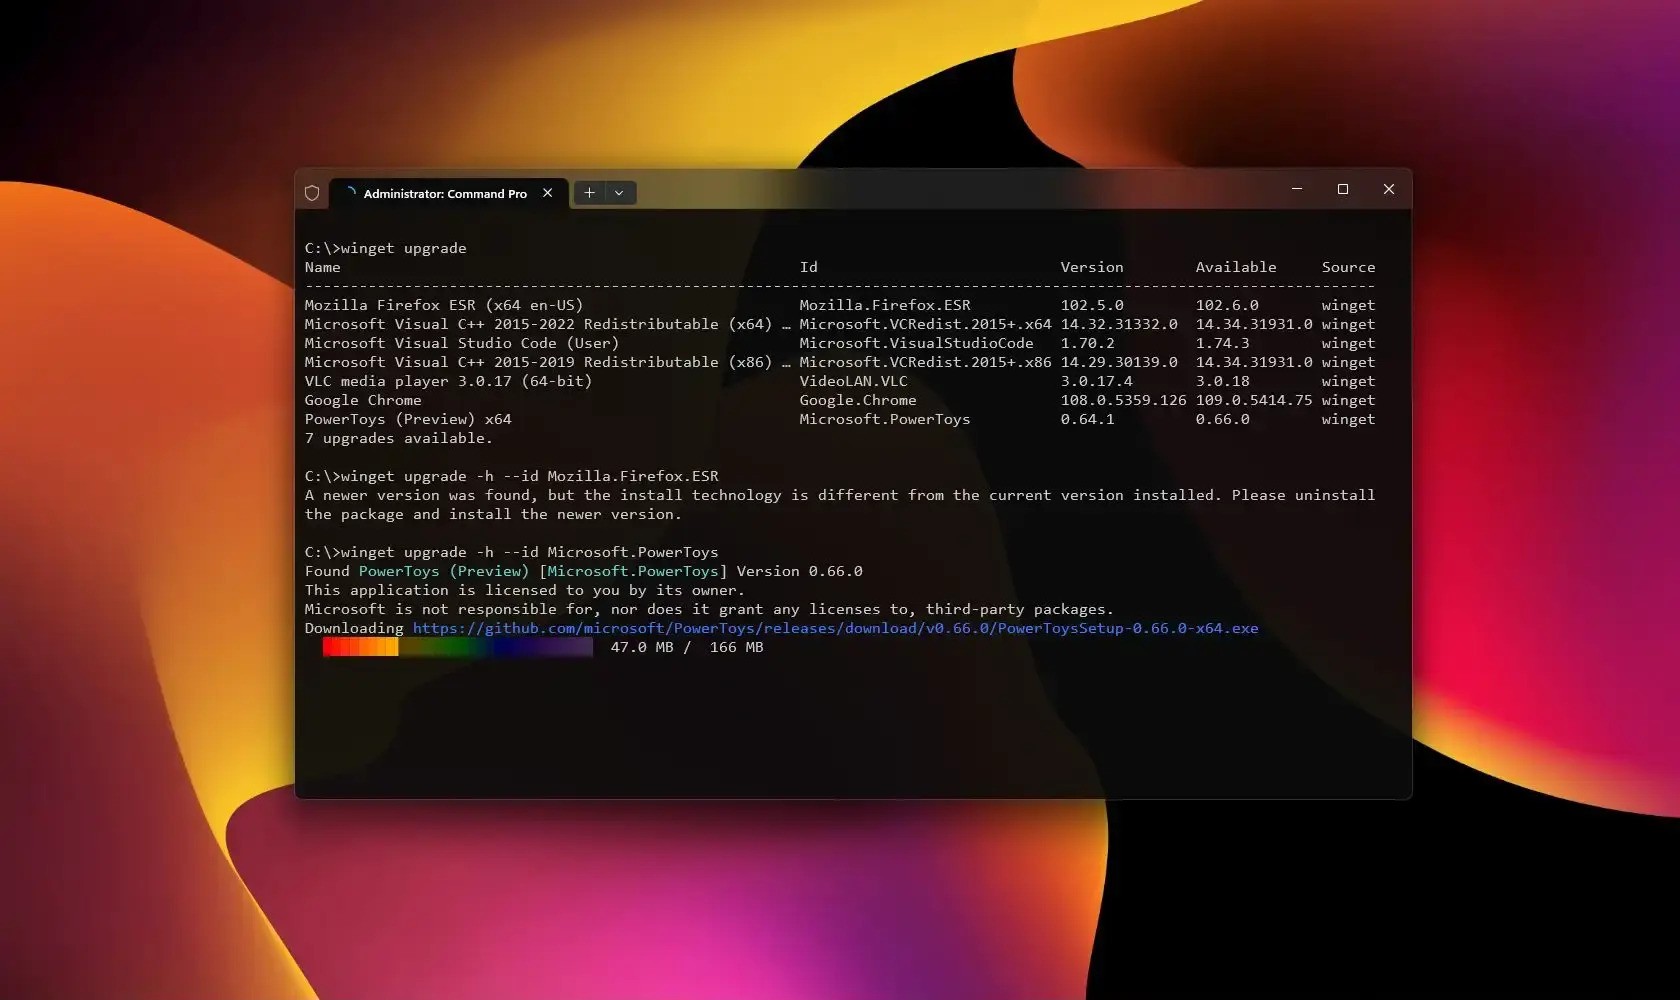The image size is (1680, 1000).
Task: Click the VideoLAN.VLC package Id
Action: coord(853,381)
